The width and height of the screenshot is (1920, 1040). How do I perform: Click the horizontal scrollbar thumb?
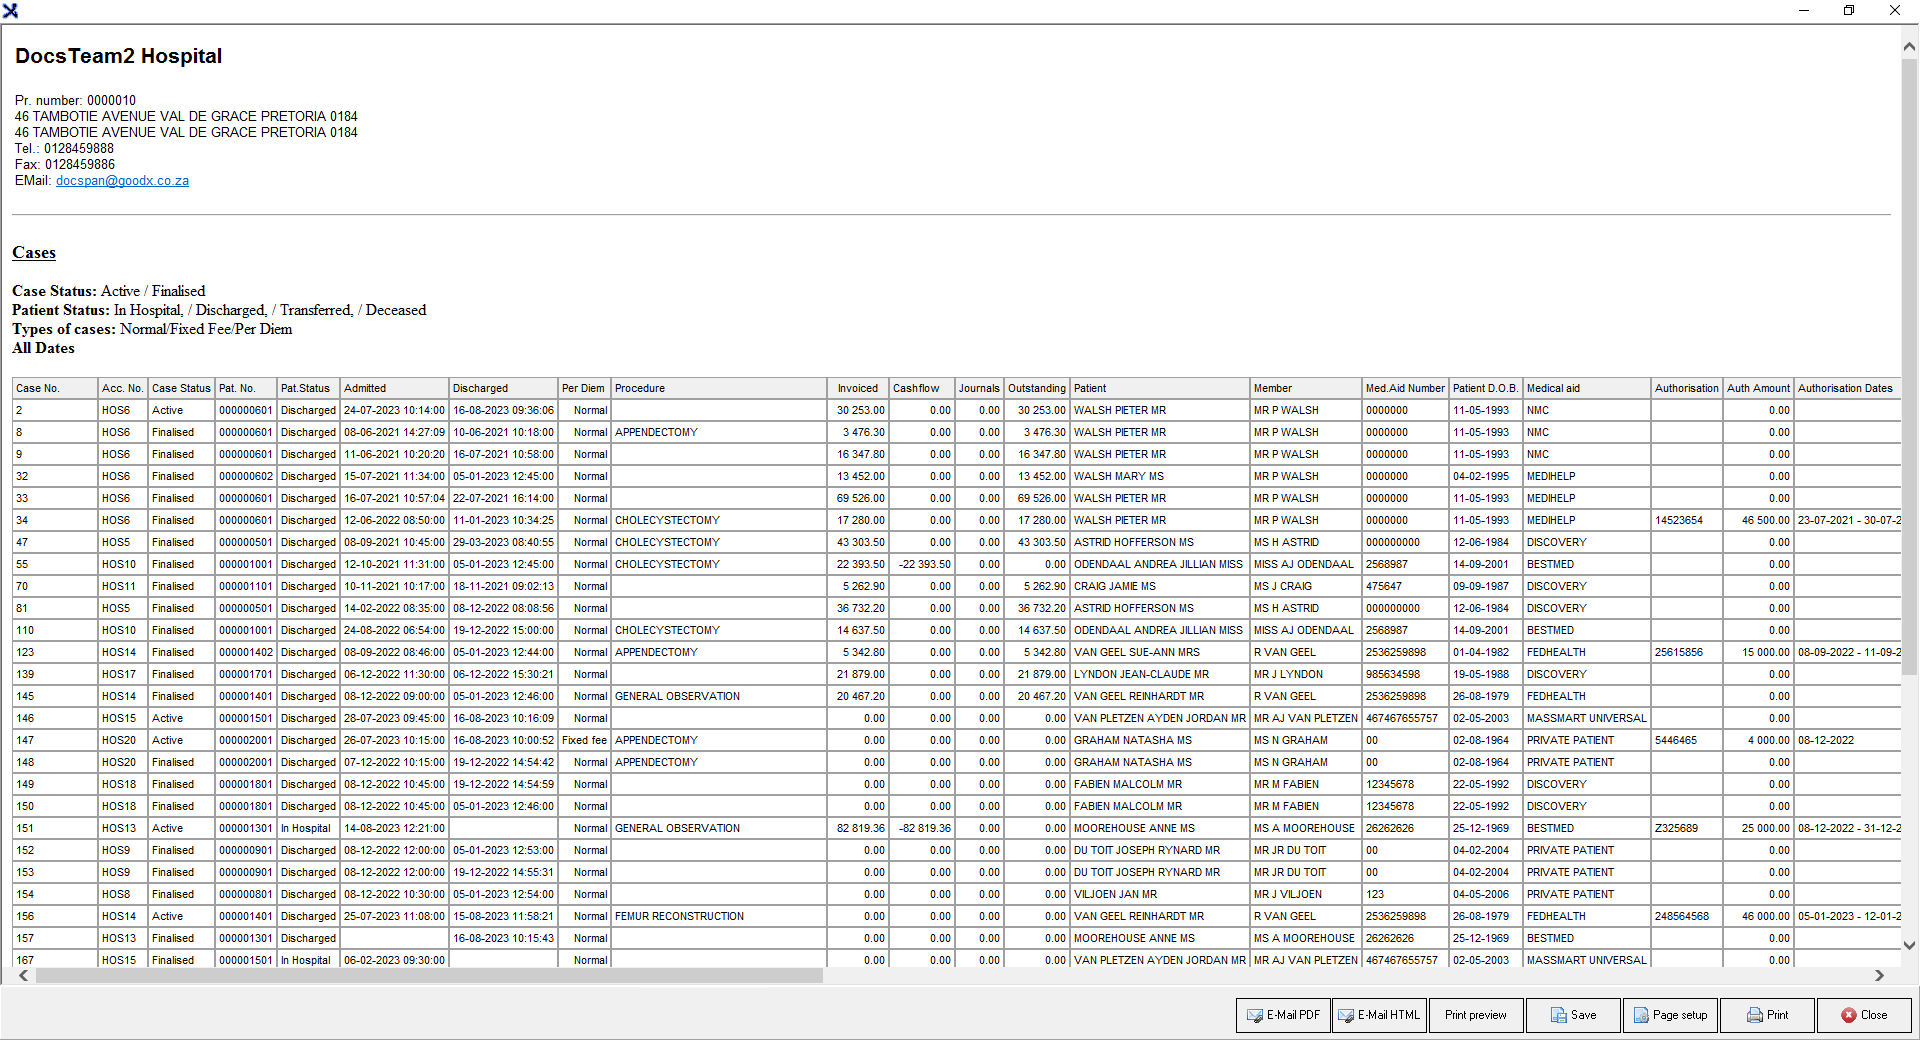coord(428,976)
